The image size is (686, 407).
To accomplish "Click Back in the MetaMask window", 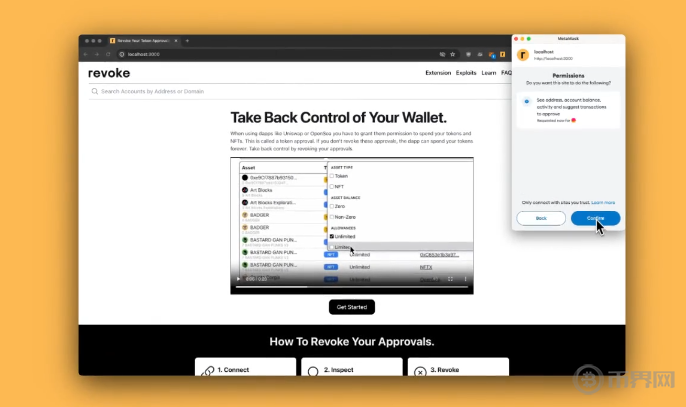I will [x=541, y=218].
